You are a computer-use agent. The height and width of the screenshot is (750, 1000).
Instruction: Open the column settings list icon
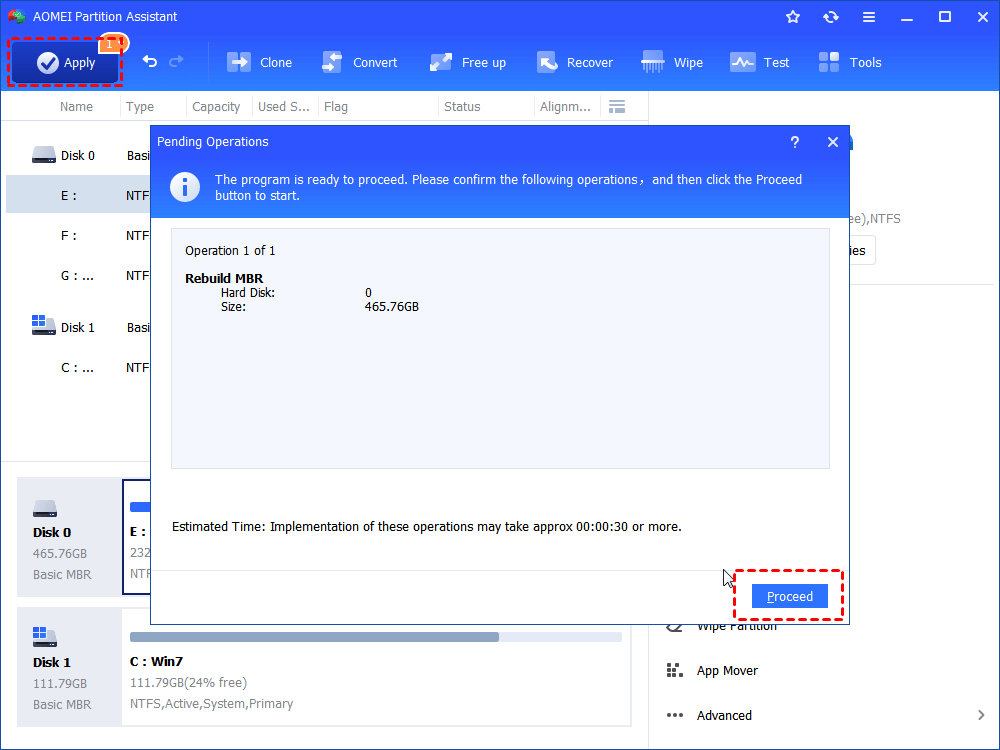pos(617,107)
